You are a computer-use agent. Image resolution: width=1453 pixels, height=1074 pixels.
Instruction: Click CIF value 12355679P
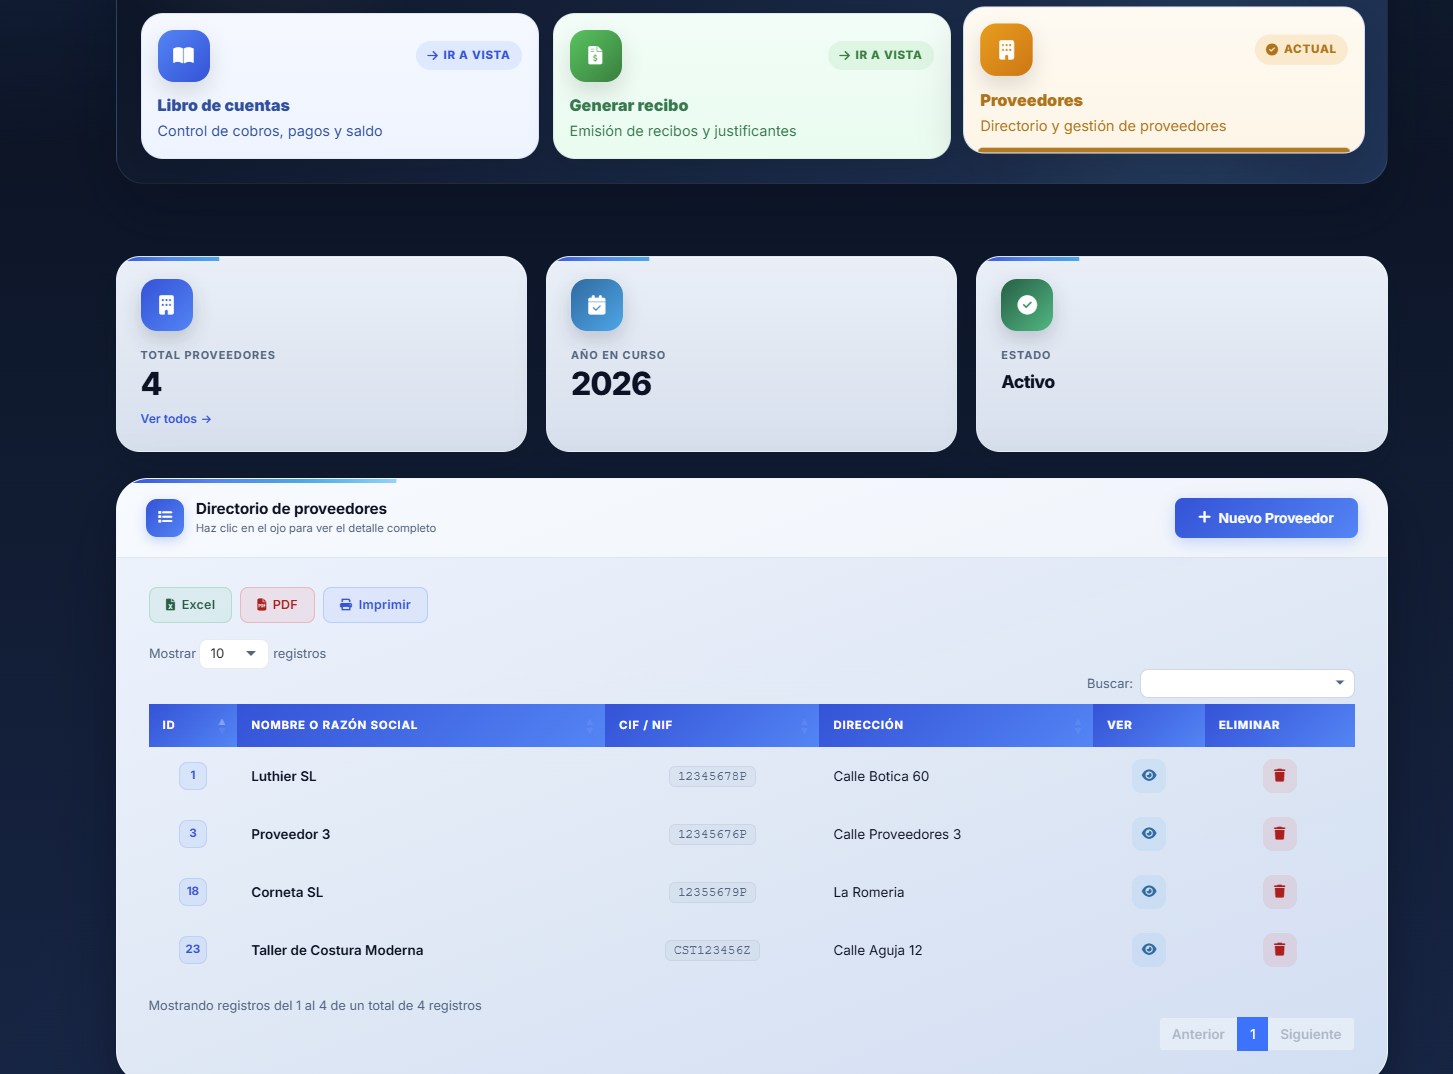point(712,893)
